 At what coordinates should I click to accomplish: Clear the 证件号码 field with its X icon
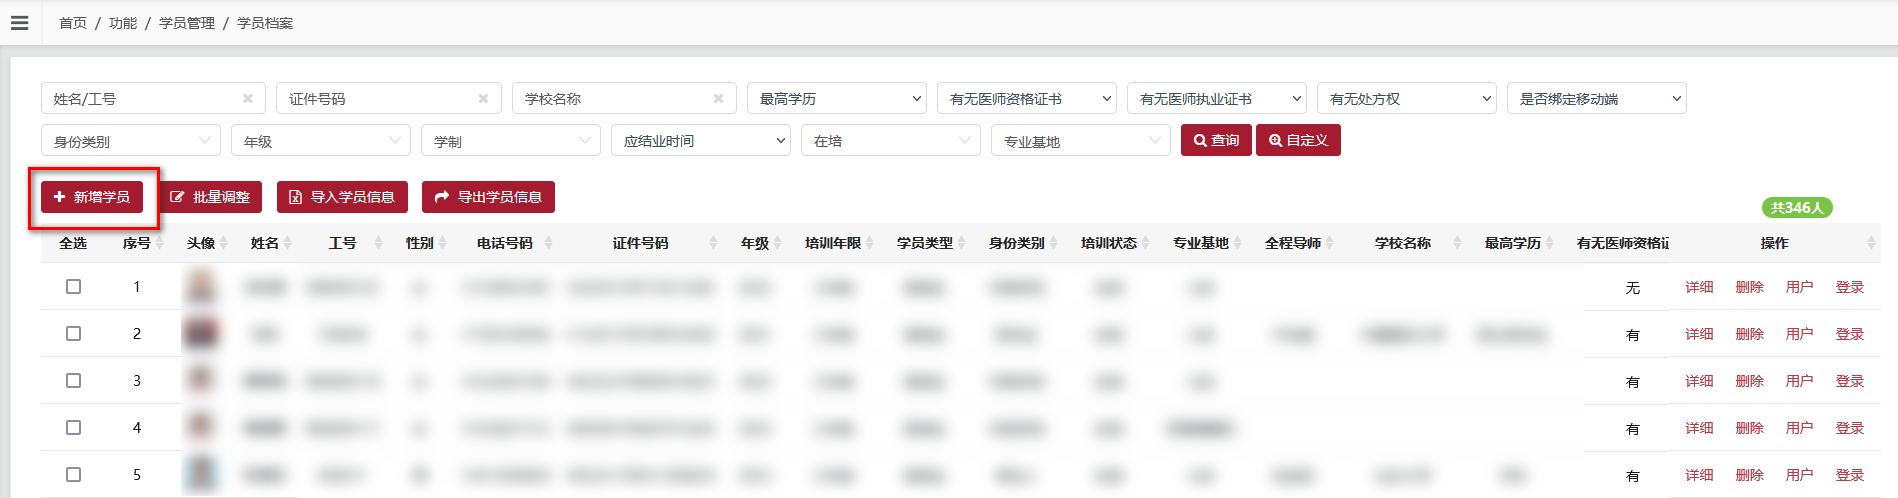point(483,98)
